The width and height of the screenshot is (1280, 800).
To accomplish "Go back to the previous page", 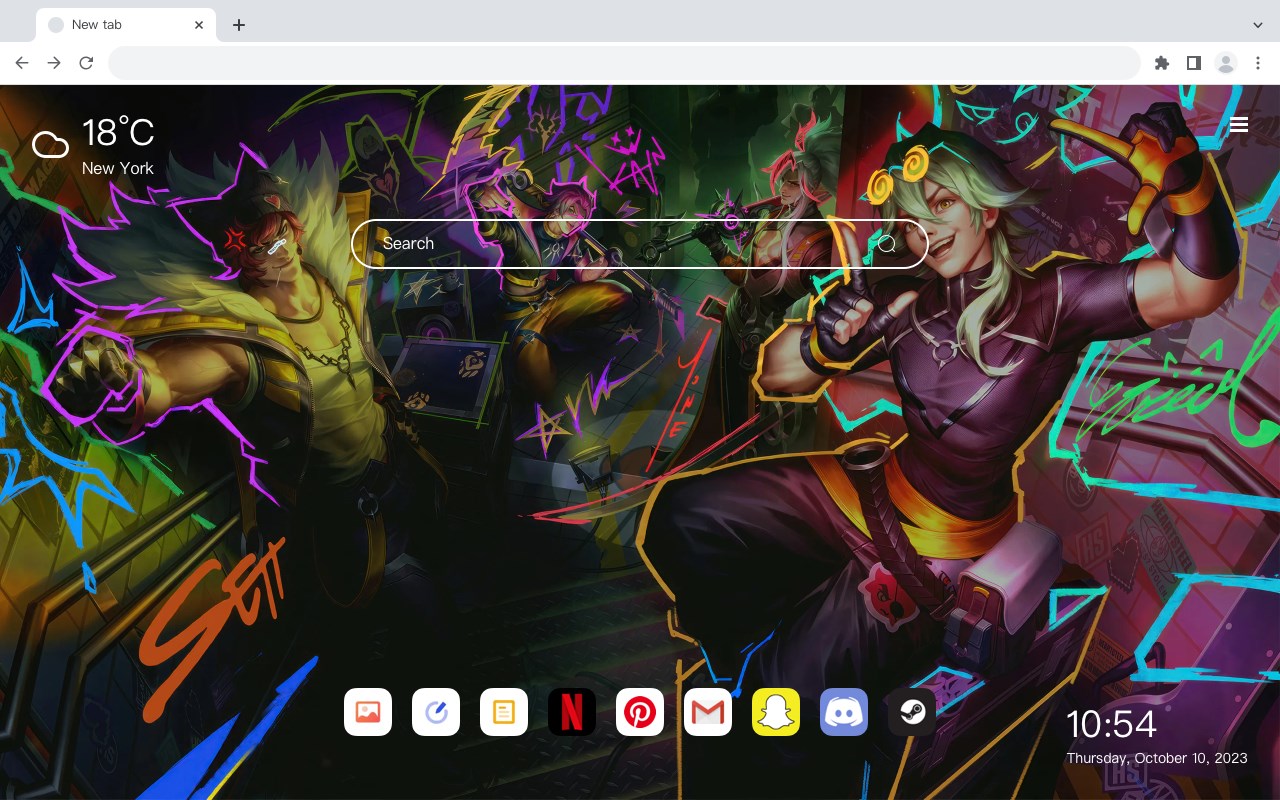I will [x=22, y=63].
